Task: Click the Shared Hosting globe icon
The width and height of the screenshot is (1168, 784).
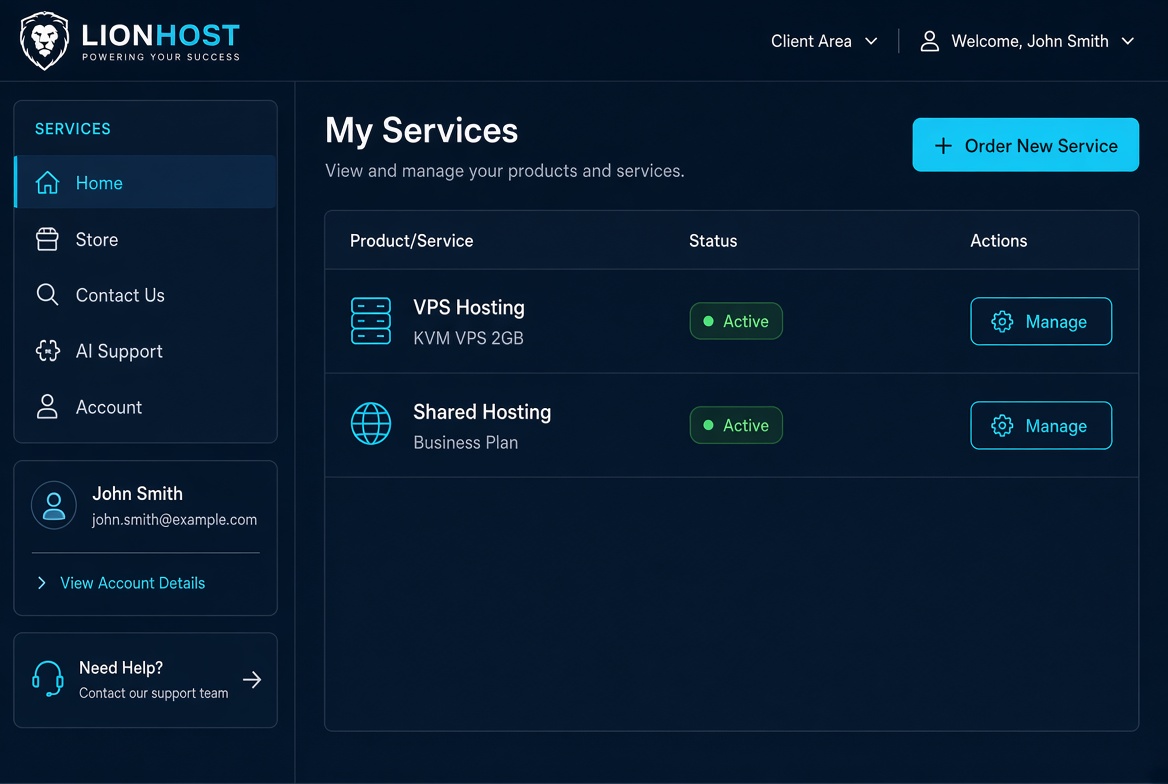Action: (371, 423)
